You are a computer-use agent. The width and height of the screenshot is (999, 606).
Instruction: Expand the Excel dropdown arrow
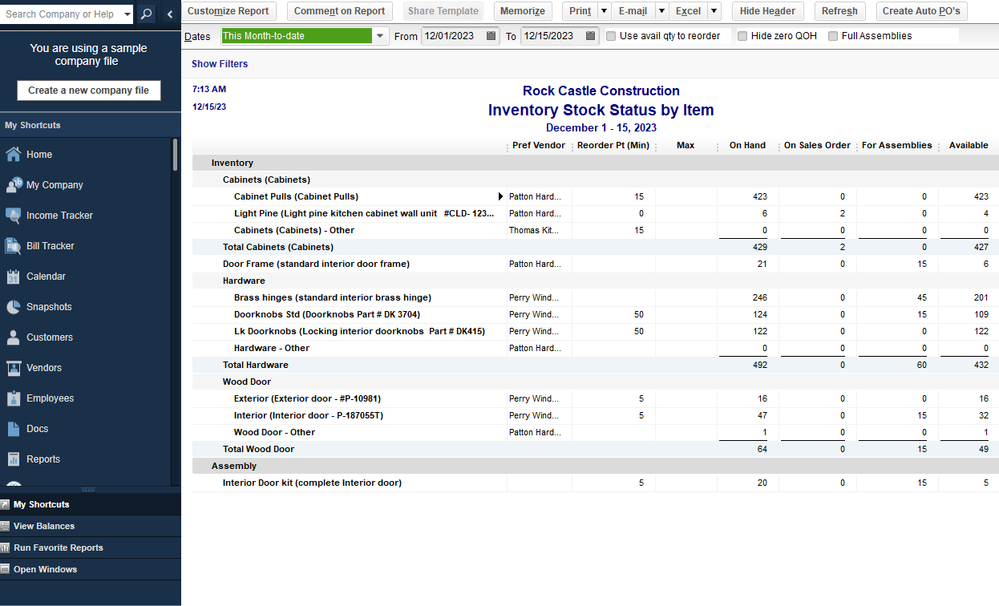coord(714,11)
